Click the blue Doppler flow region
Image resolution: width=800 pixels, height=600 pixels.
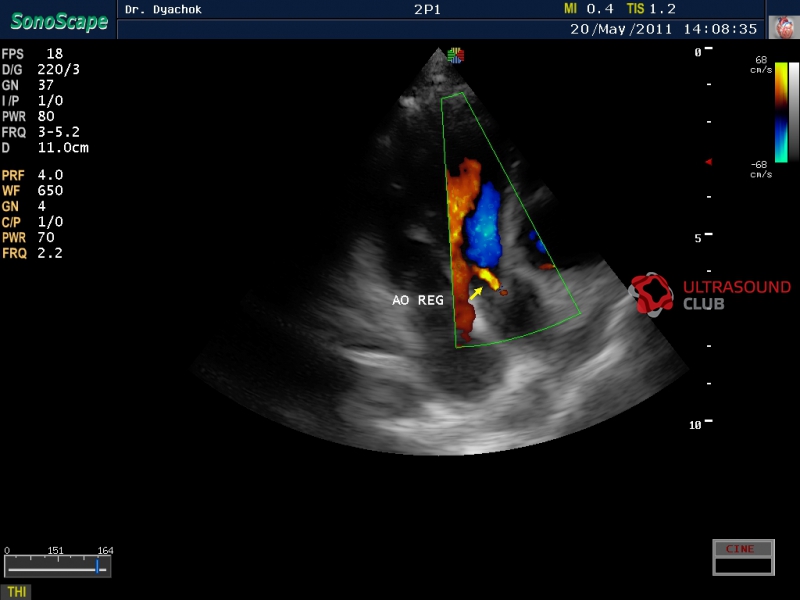(483, 226)
